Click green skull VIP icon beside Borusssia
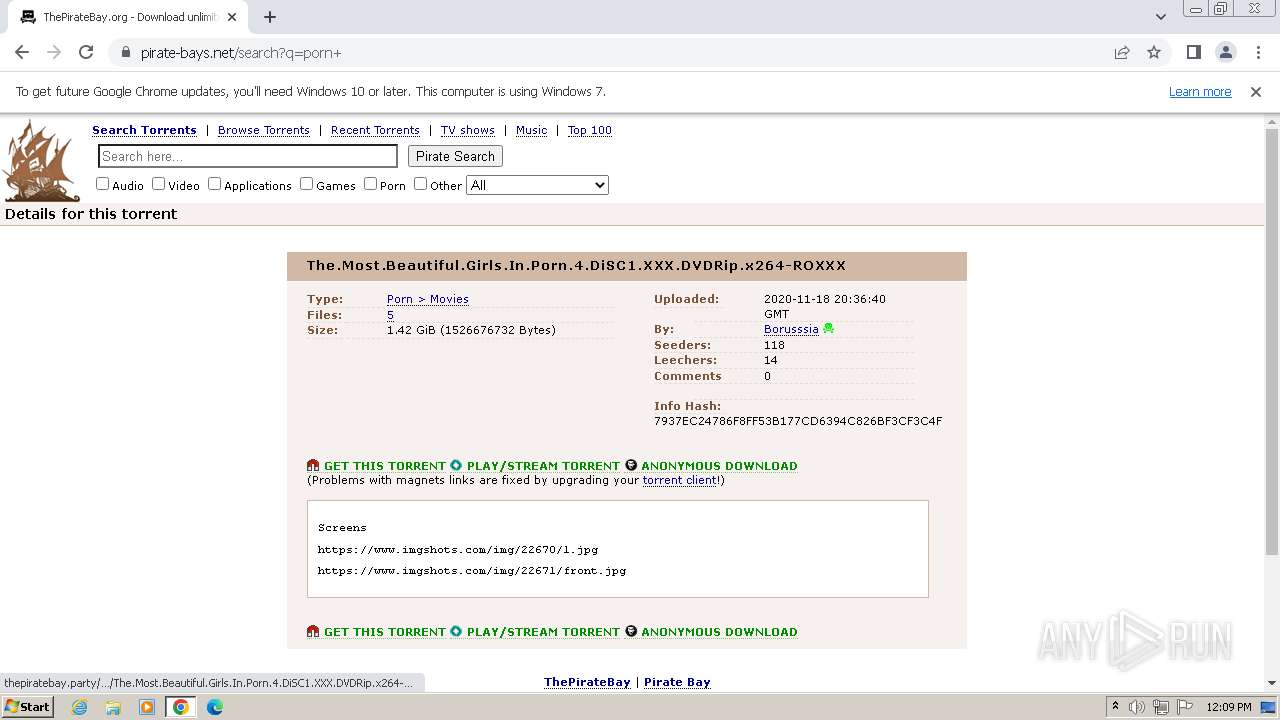Viewport: 1280px width, 720px height. (828, 329)
